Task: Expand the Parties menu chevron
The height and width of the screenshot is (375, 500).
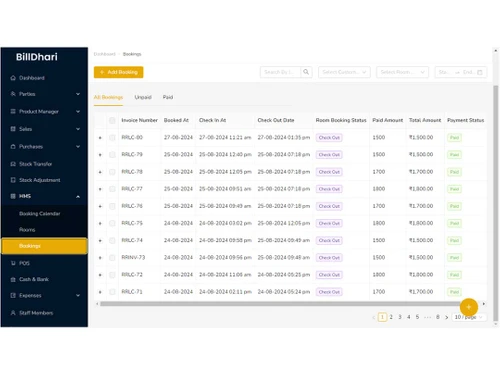Action: click(78, 94)
